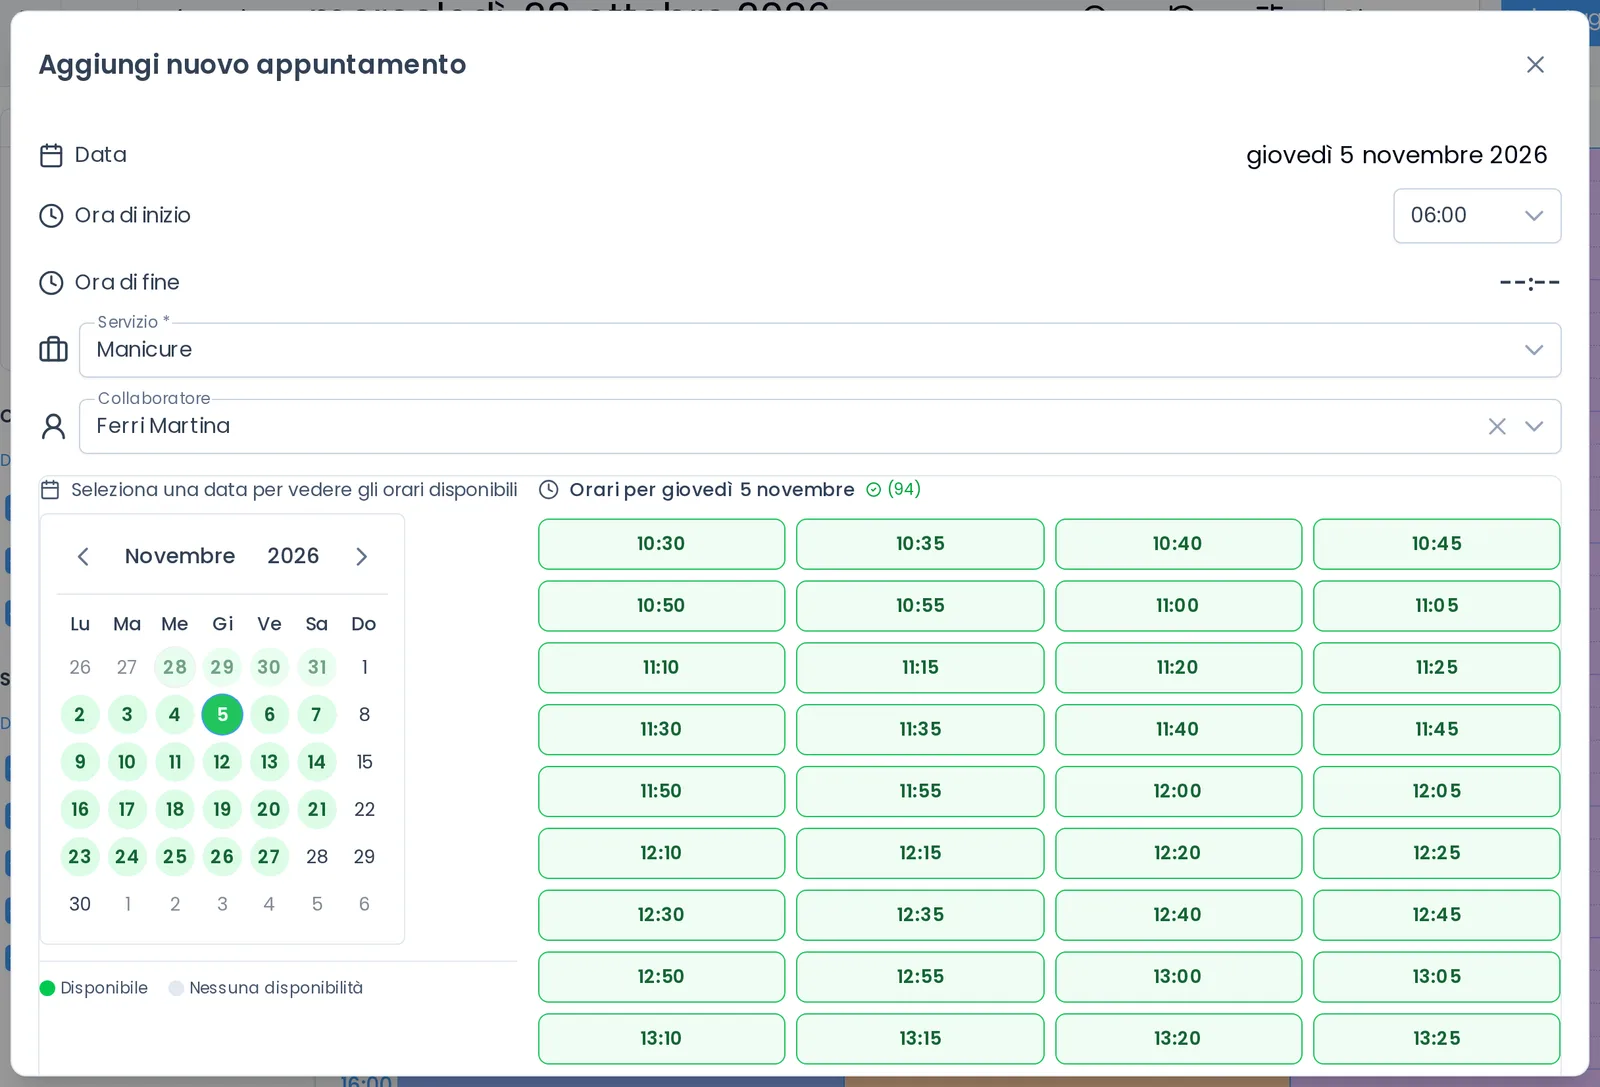
Task: Click the Nessuna disponibilità legend label
Action: (276, 988)
